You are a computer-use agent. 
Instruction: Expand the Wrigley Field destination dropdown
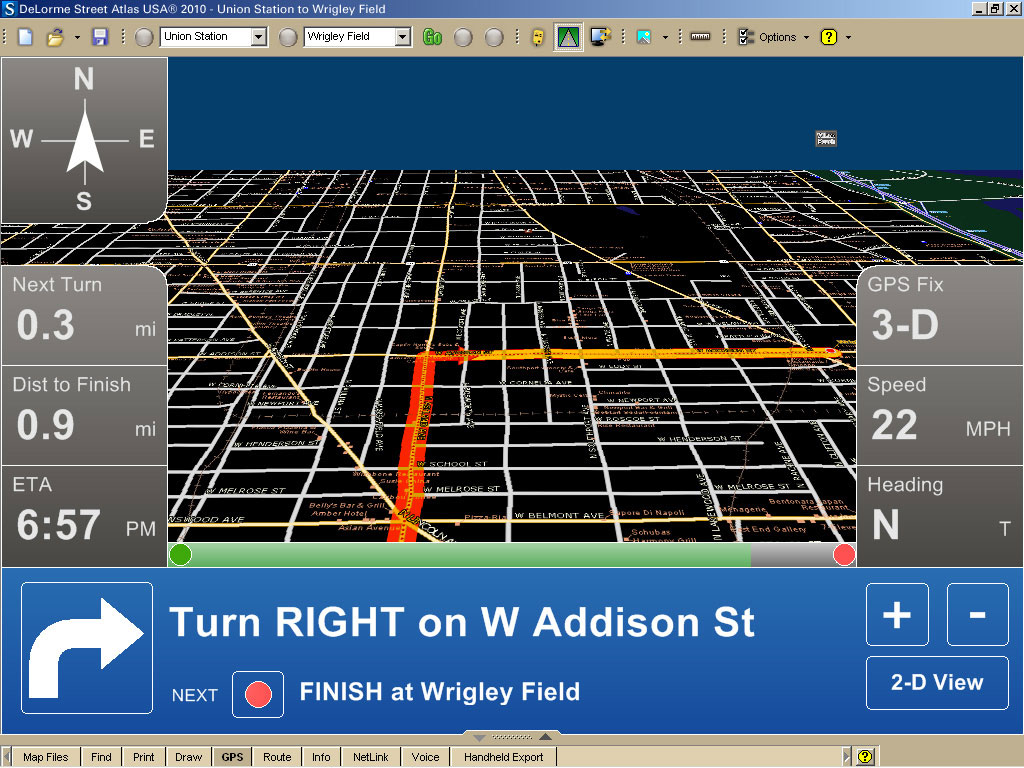coord(403,37)
